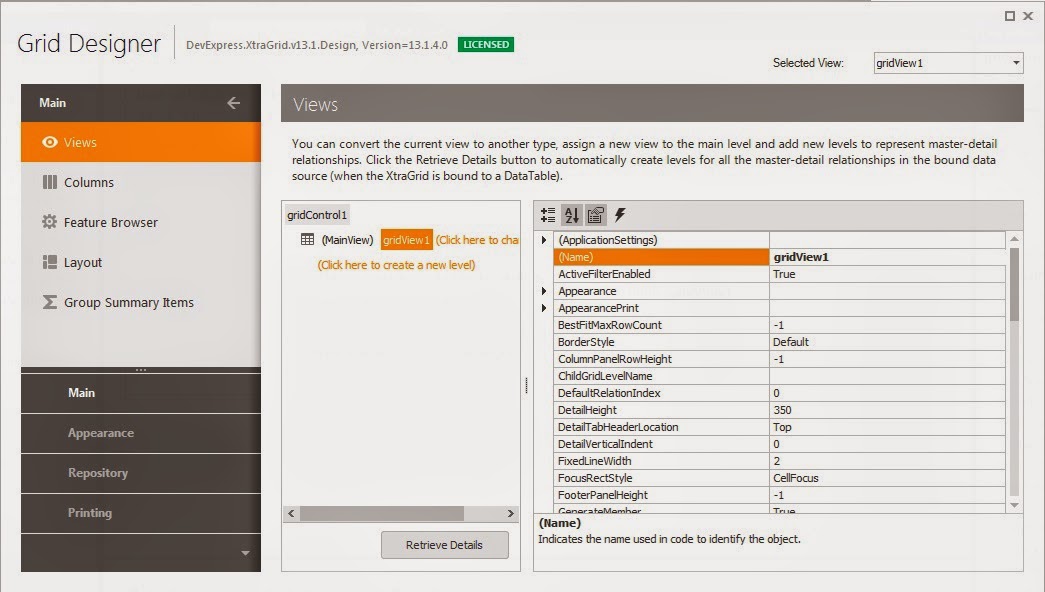Click the BorderStyle Default value

[x=887, y=342]
